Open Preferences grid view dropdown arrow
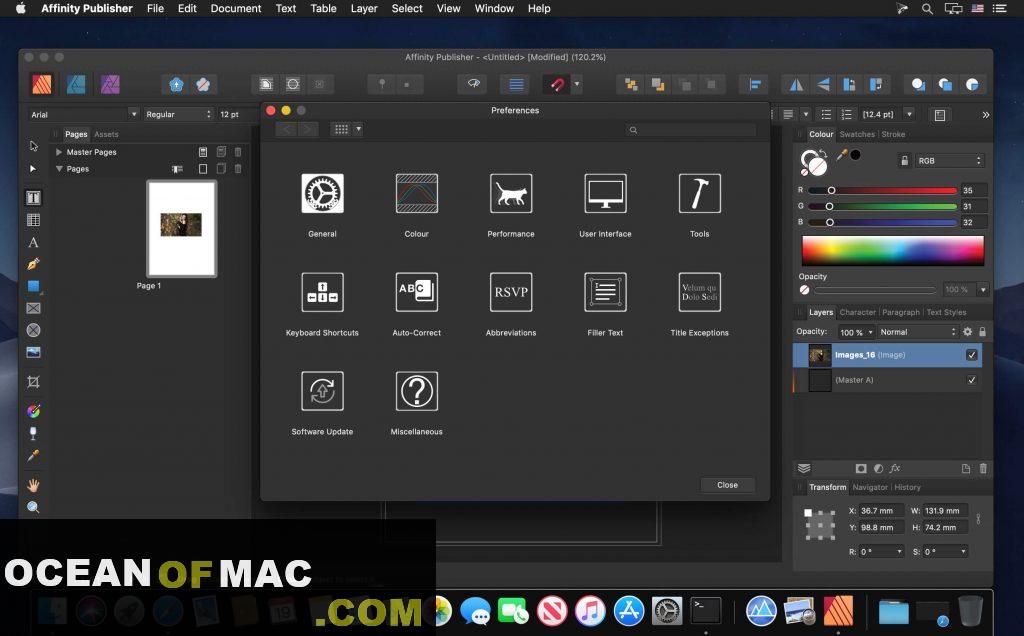Viewport: 1024px width, 636px height. tap(359, 129)
